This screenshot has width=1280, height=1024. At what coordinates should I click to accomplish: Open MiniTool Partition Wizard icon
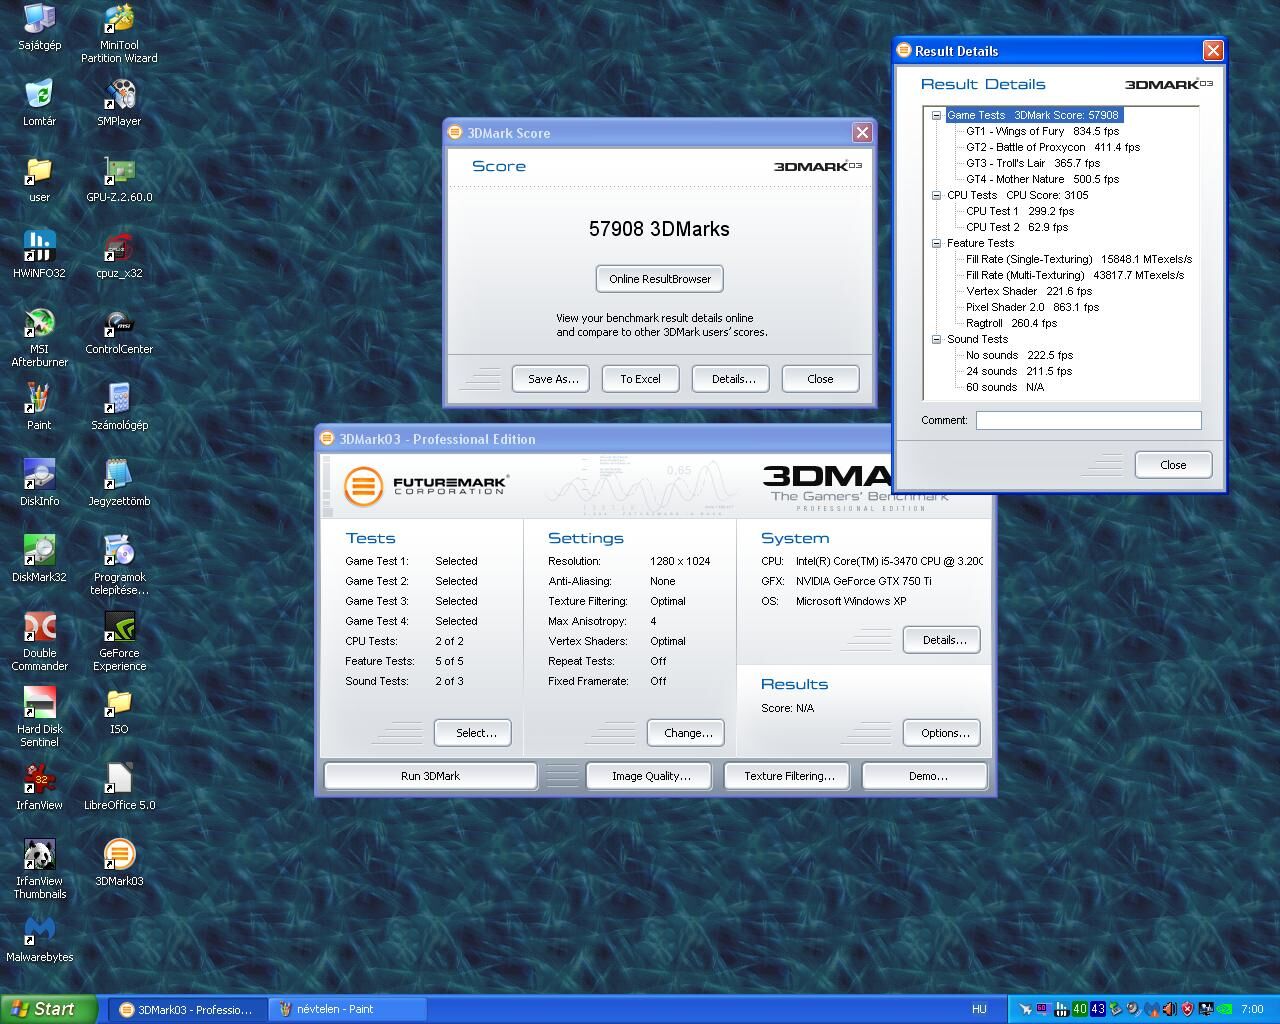[x=119, y=33]
